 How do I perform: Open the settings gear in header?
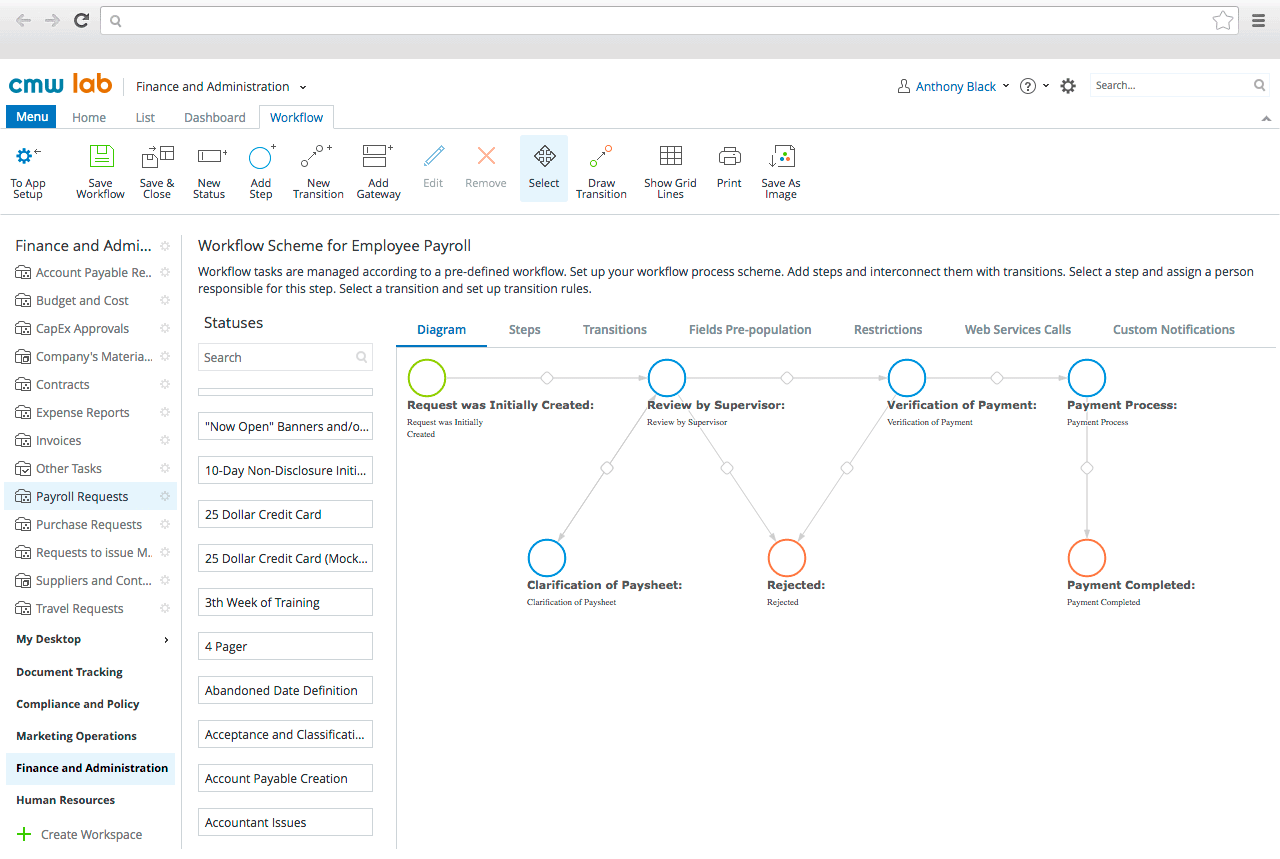(x=1068, y=86)
